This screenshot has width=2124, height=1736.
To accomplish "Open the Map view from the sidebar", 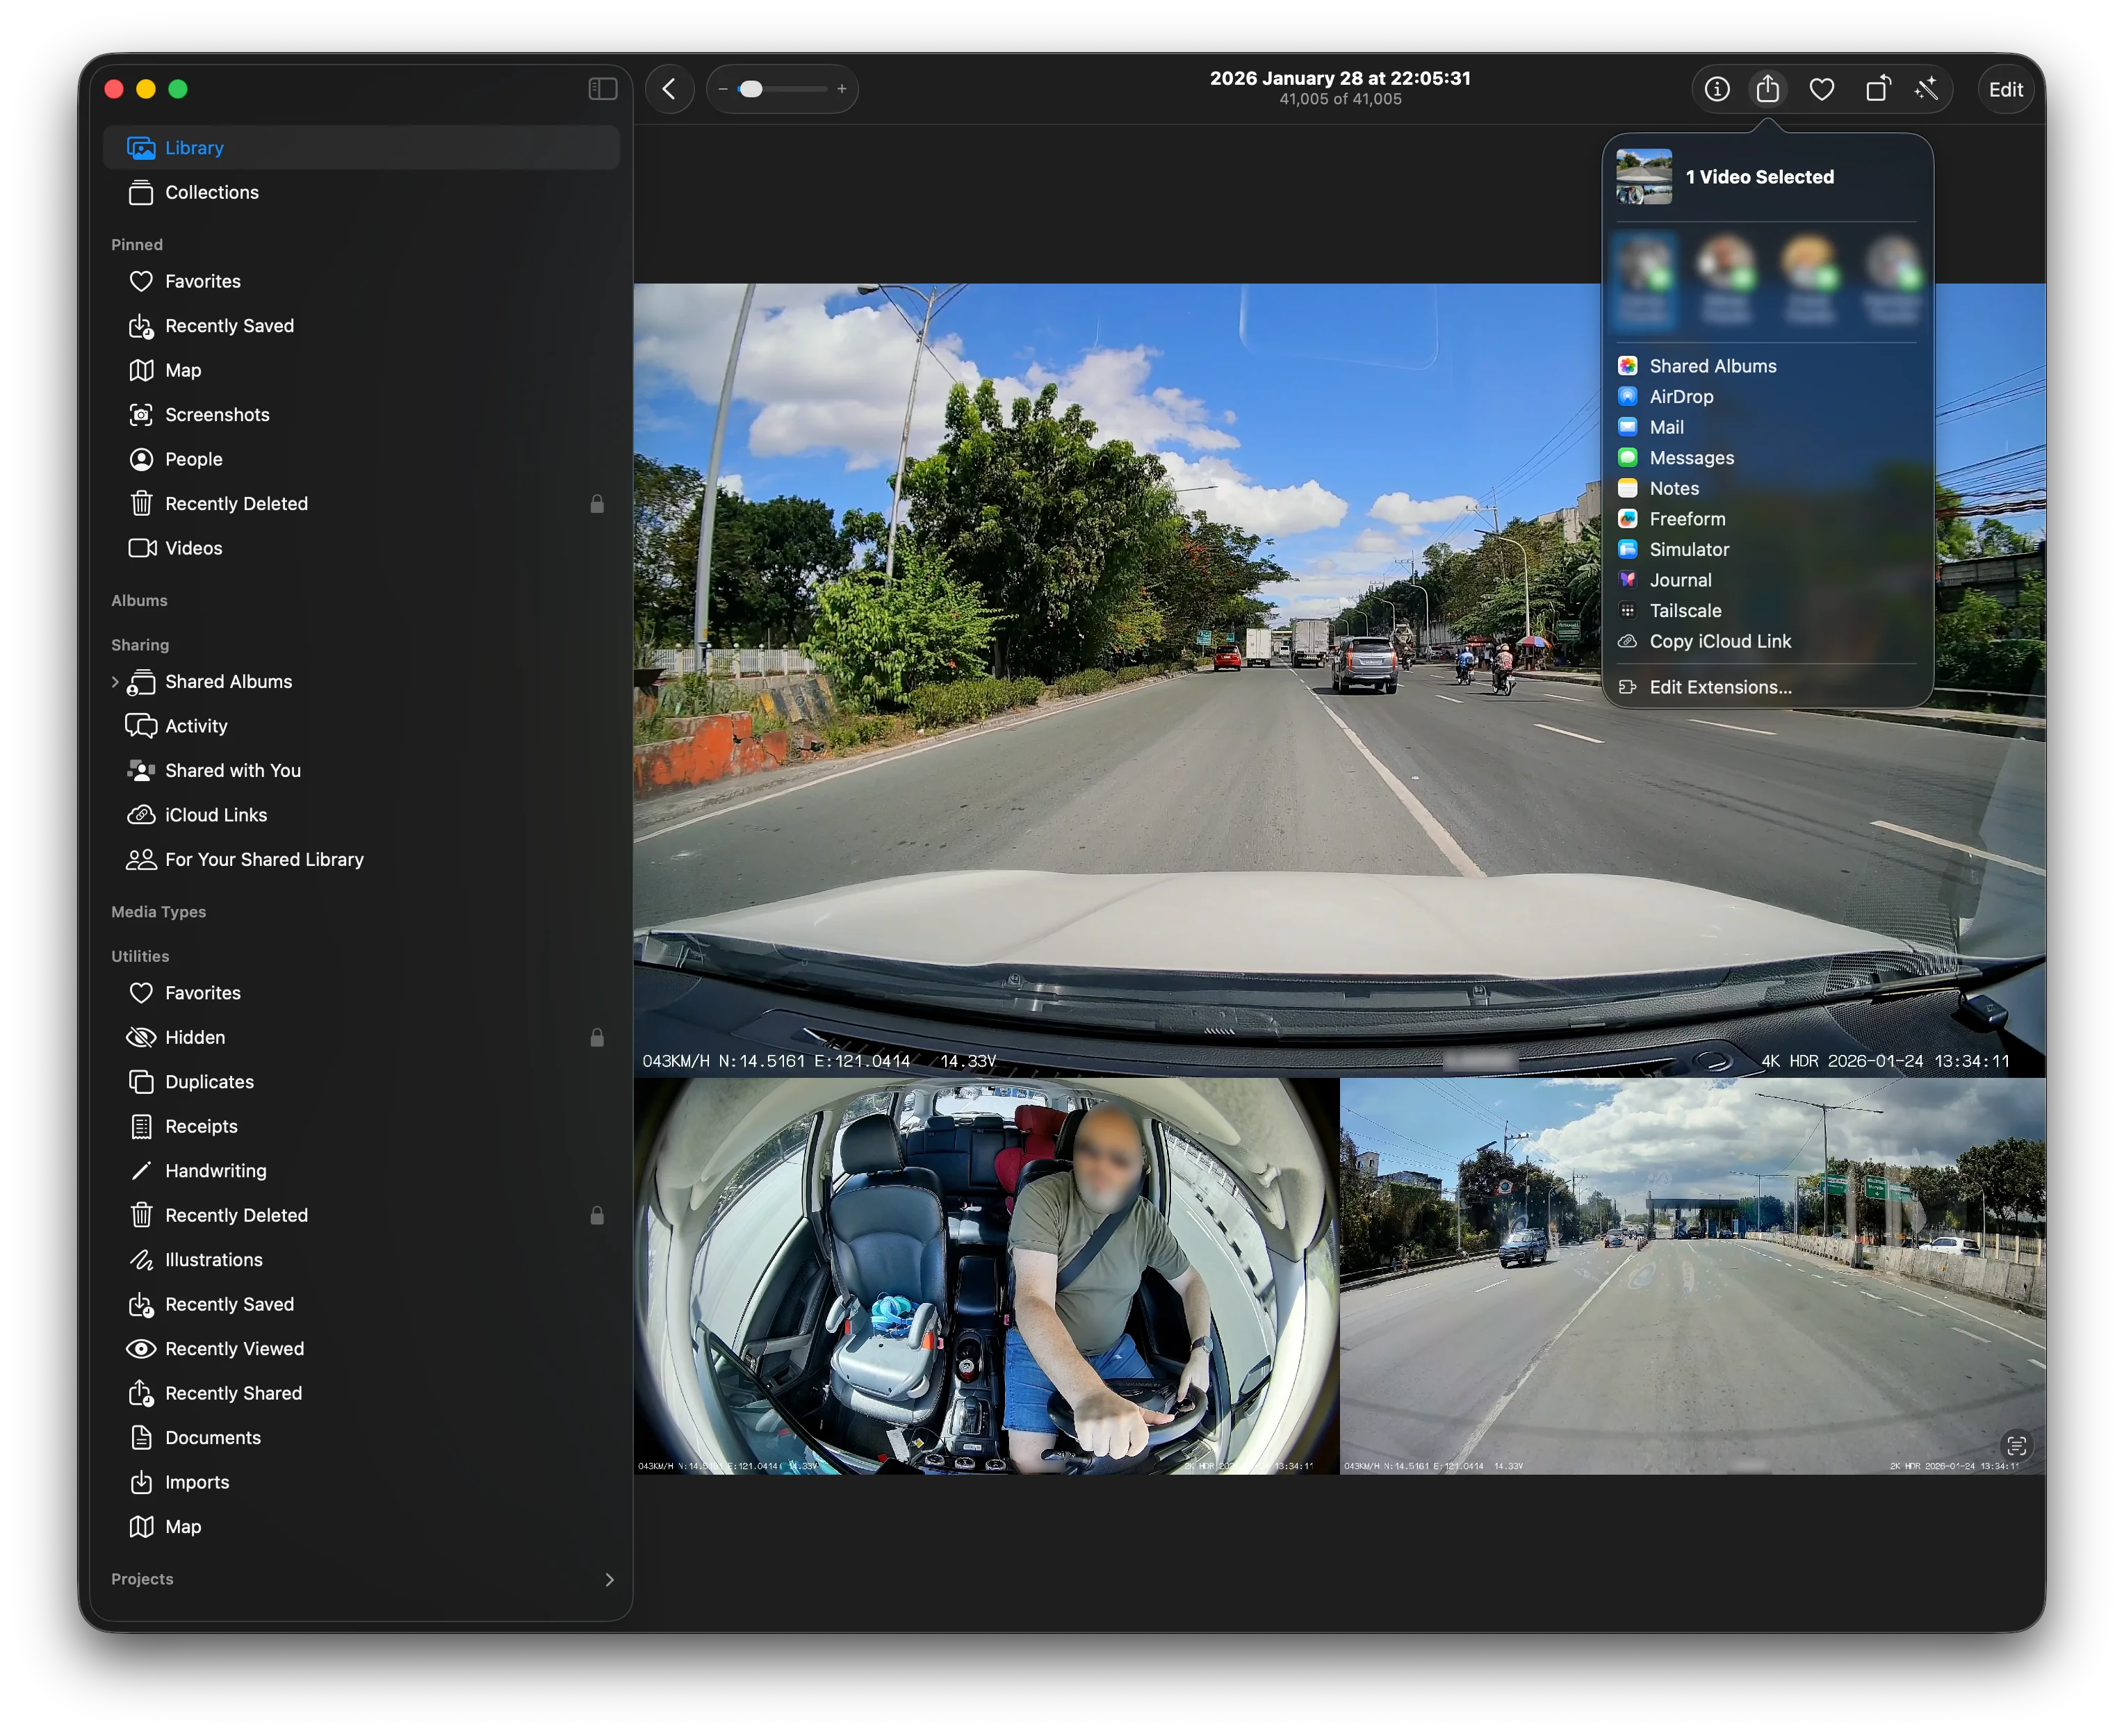I will pos(183,370).
